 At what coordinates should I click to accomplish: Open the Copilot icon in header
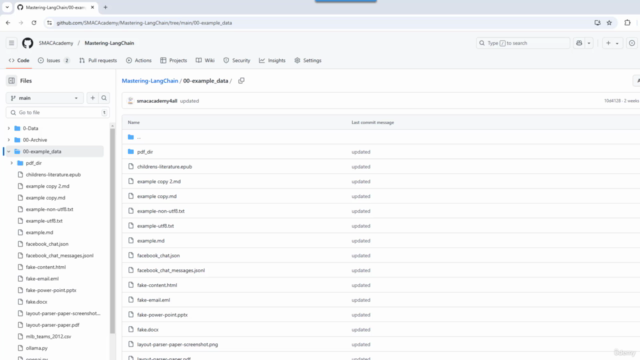(x=579, y=43)
